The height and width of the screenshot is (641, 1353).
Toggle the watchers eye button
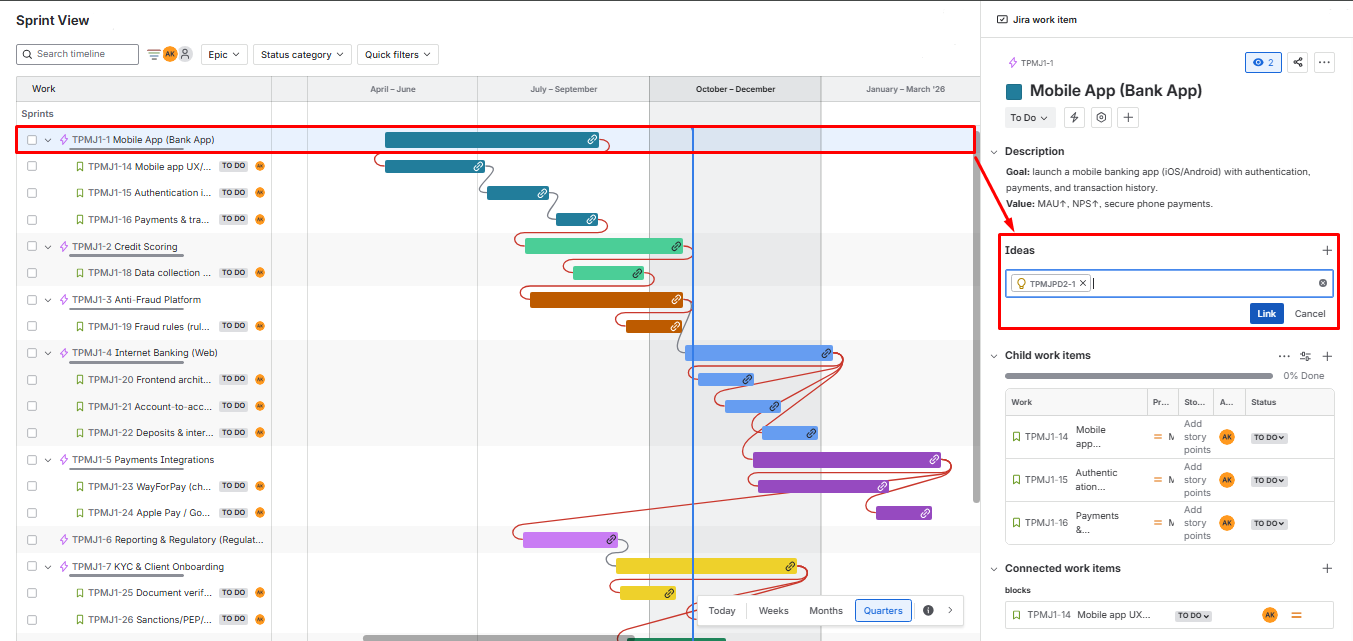point(1263,63)
